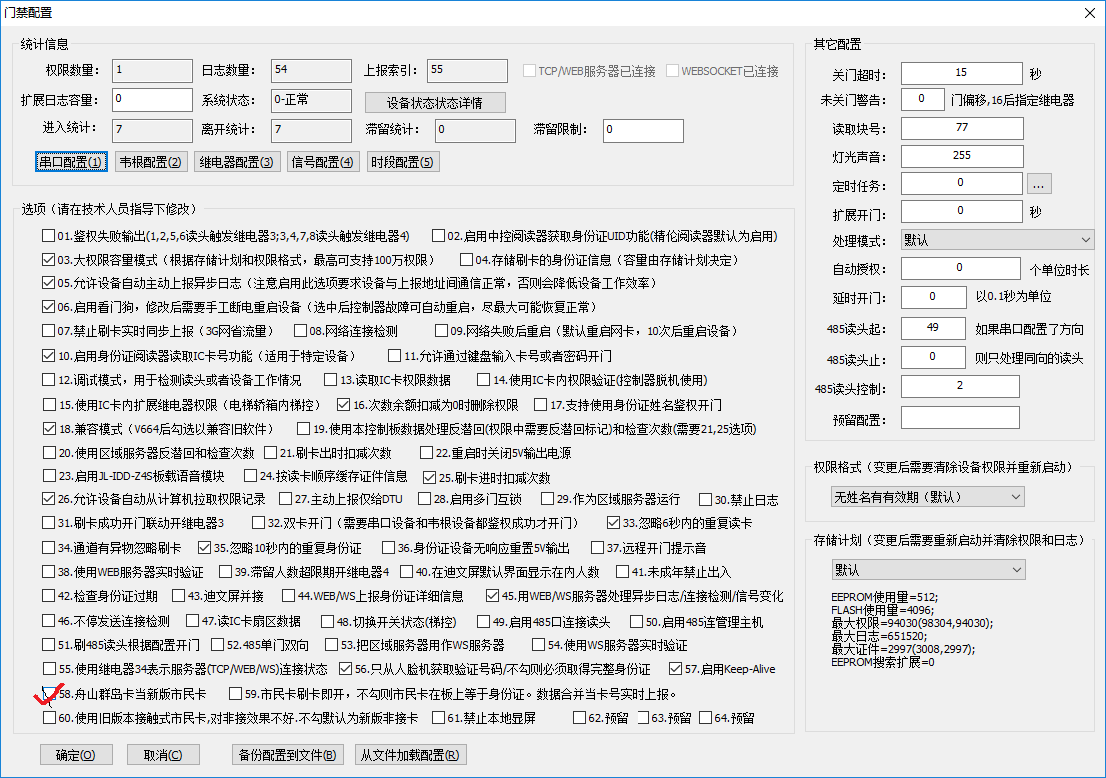
Task: Uncheck option 03.大权限容量模式
Action: point(49,260)
